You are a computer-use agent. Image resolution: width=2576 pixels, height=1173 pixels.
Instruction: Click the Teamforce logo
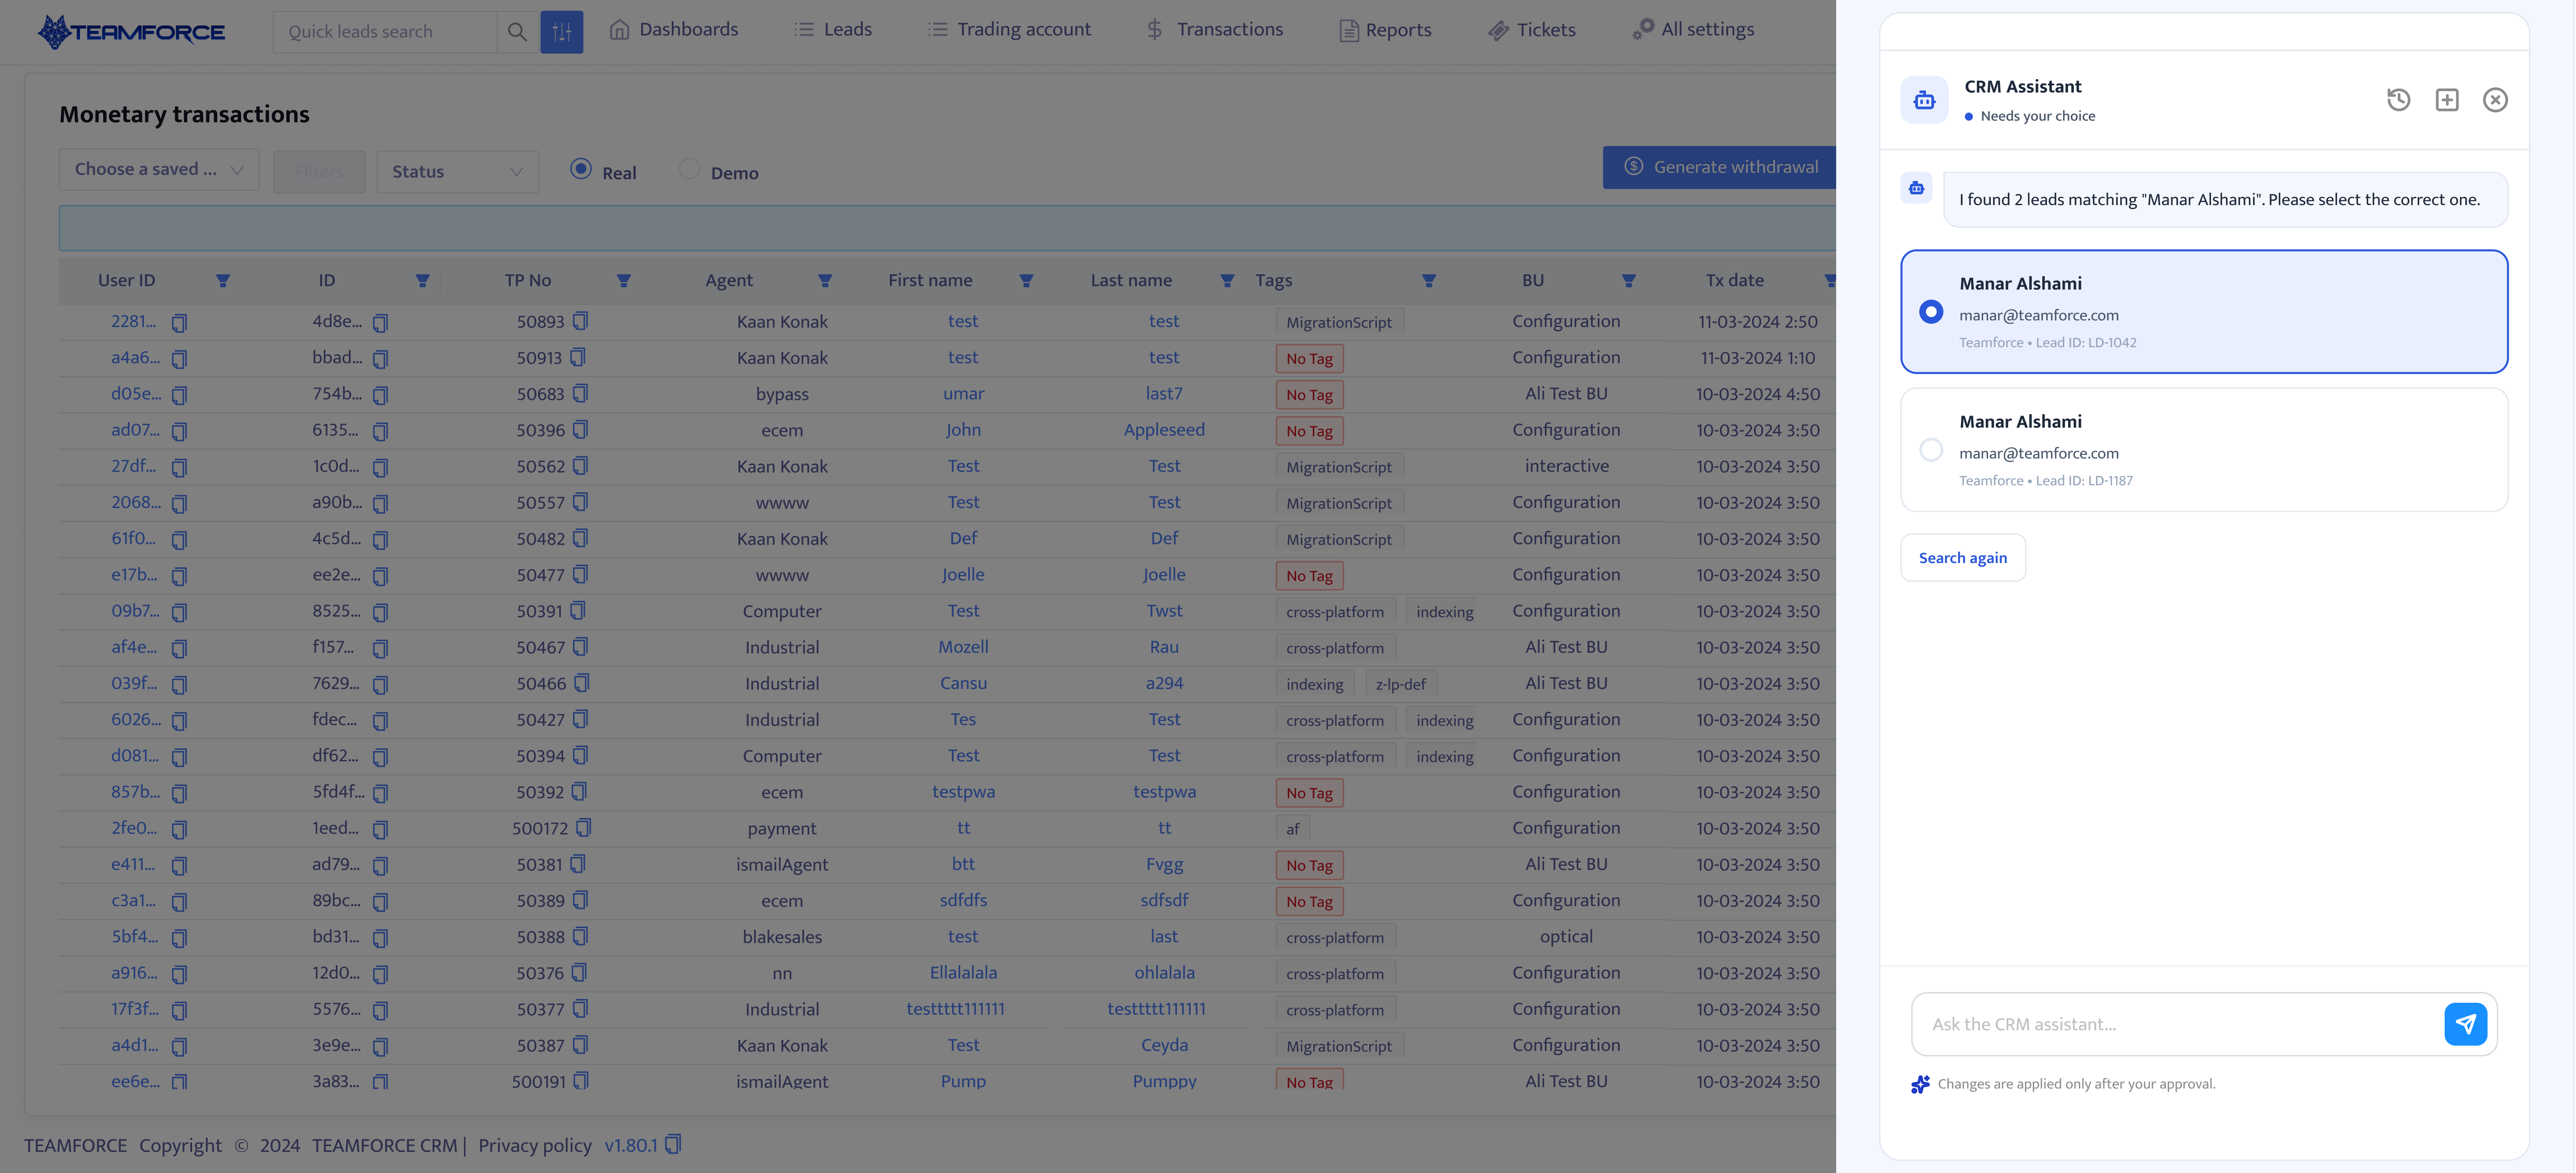pos(131,32)
